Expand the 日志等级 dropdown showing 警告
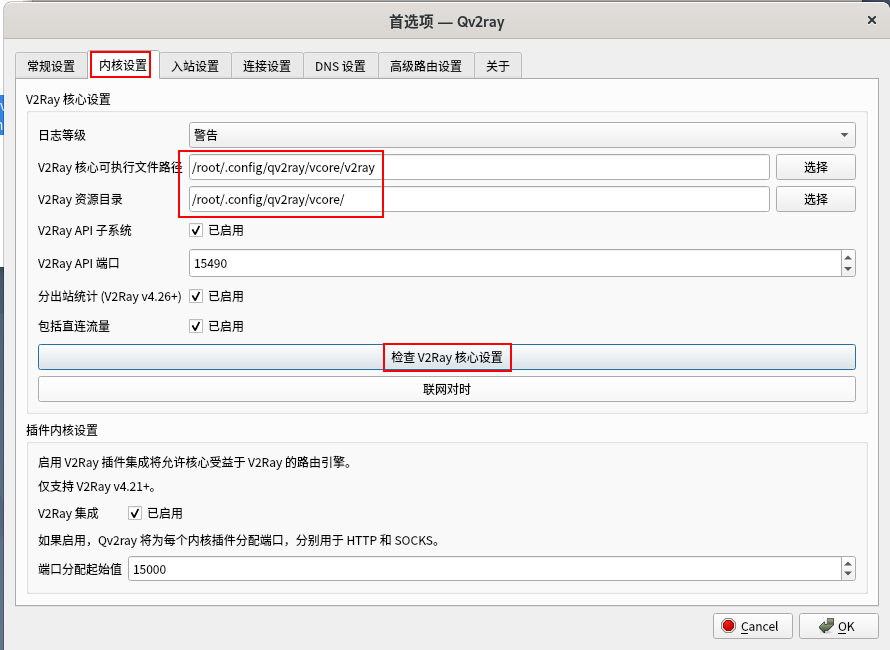This screenshot has width=890, height=650. tap(522, 135)
